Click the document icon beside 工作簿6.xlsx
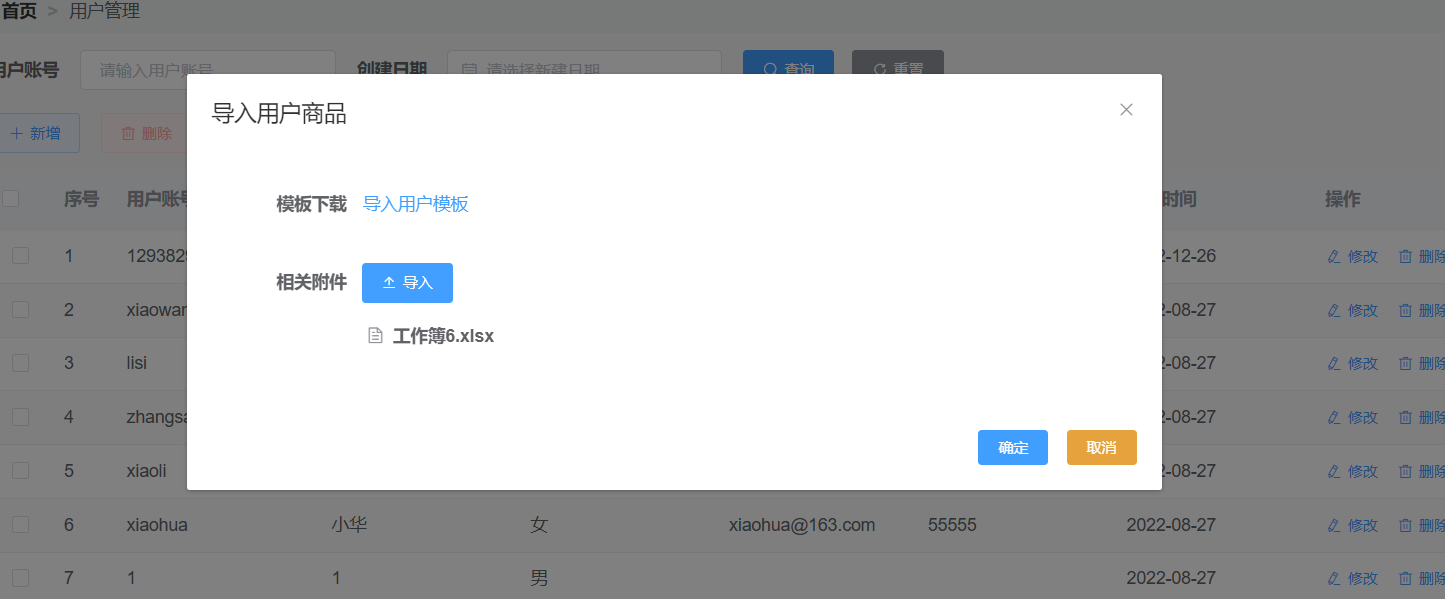1445x599 pixels. click(376, 336)
